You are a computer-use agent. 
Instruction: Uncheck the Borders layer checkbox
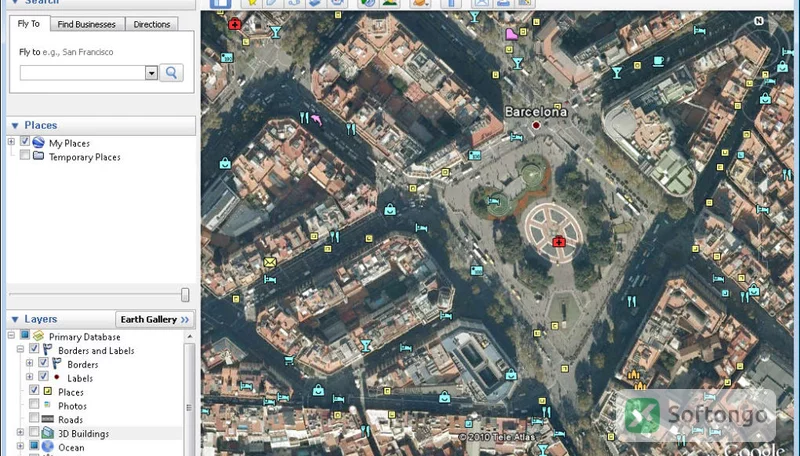coord(43,363)
